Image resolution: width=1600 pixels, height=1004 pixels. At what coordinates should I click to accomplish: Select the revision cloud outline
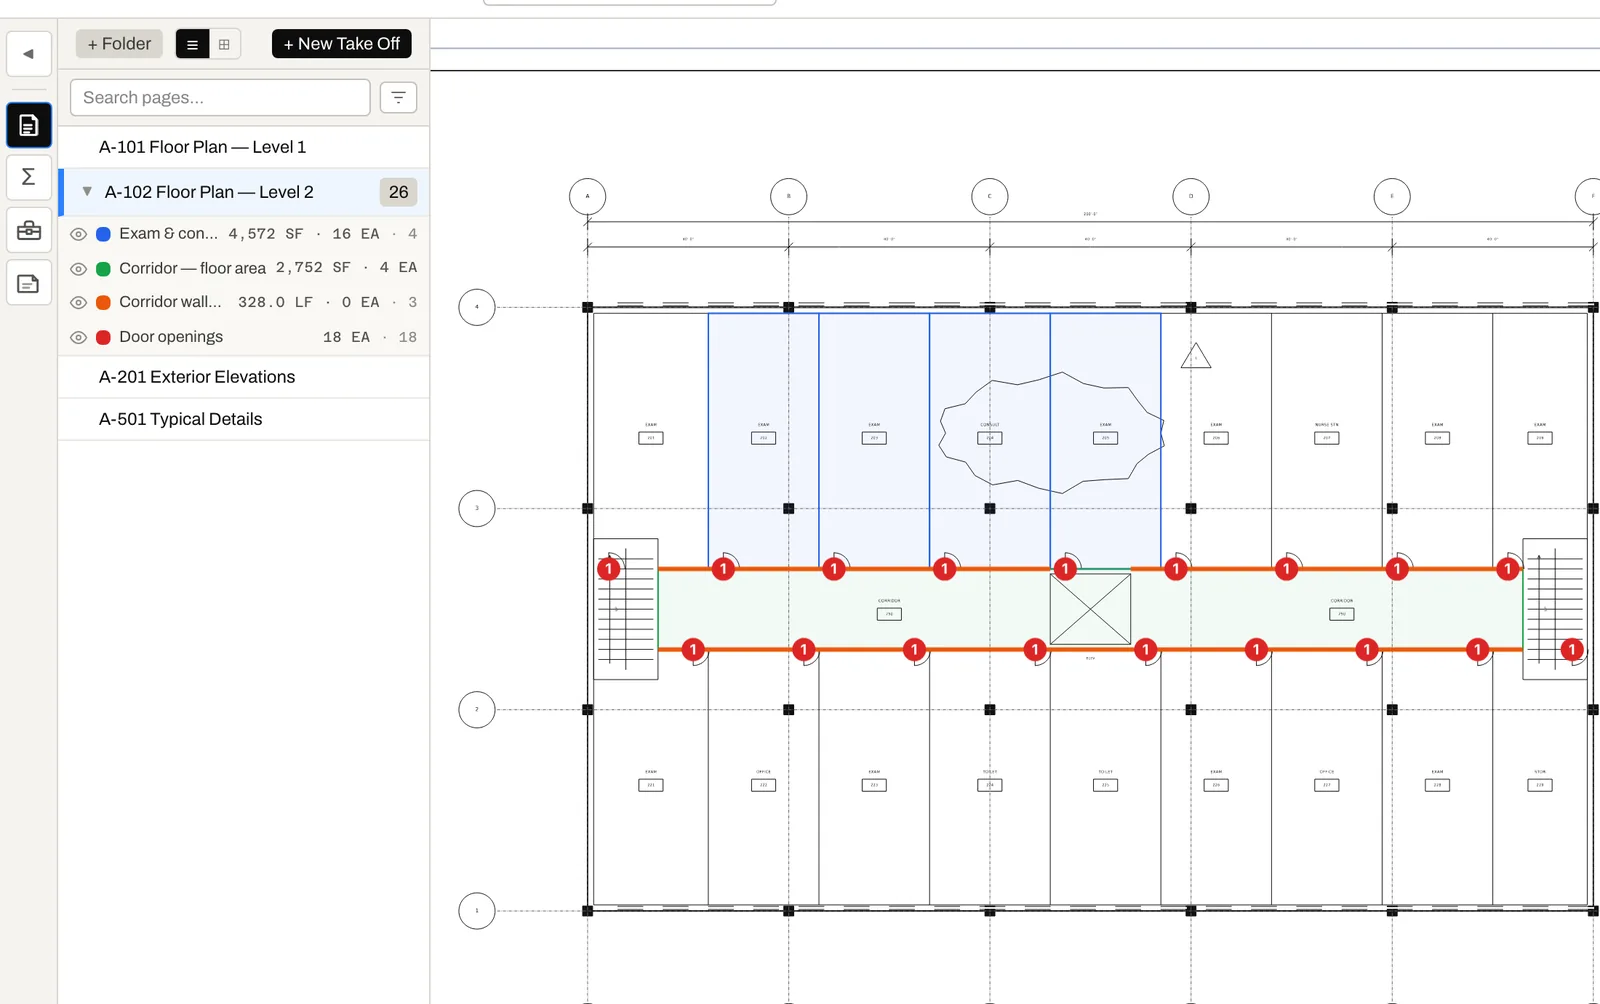[1051, 433]
